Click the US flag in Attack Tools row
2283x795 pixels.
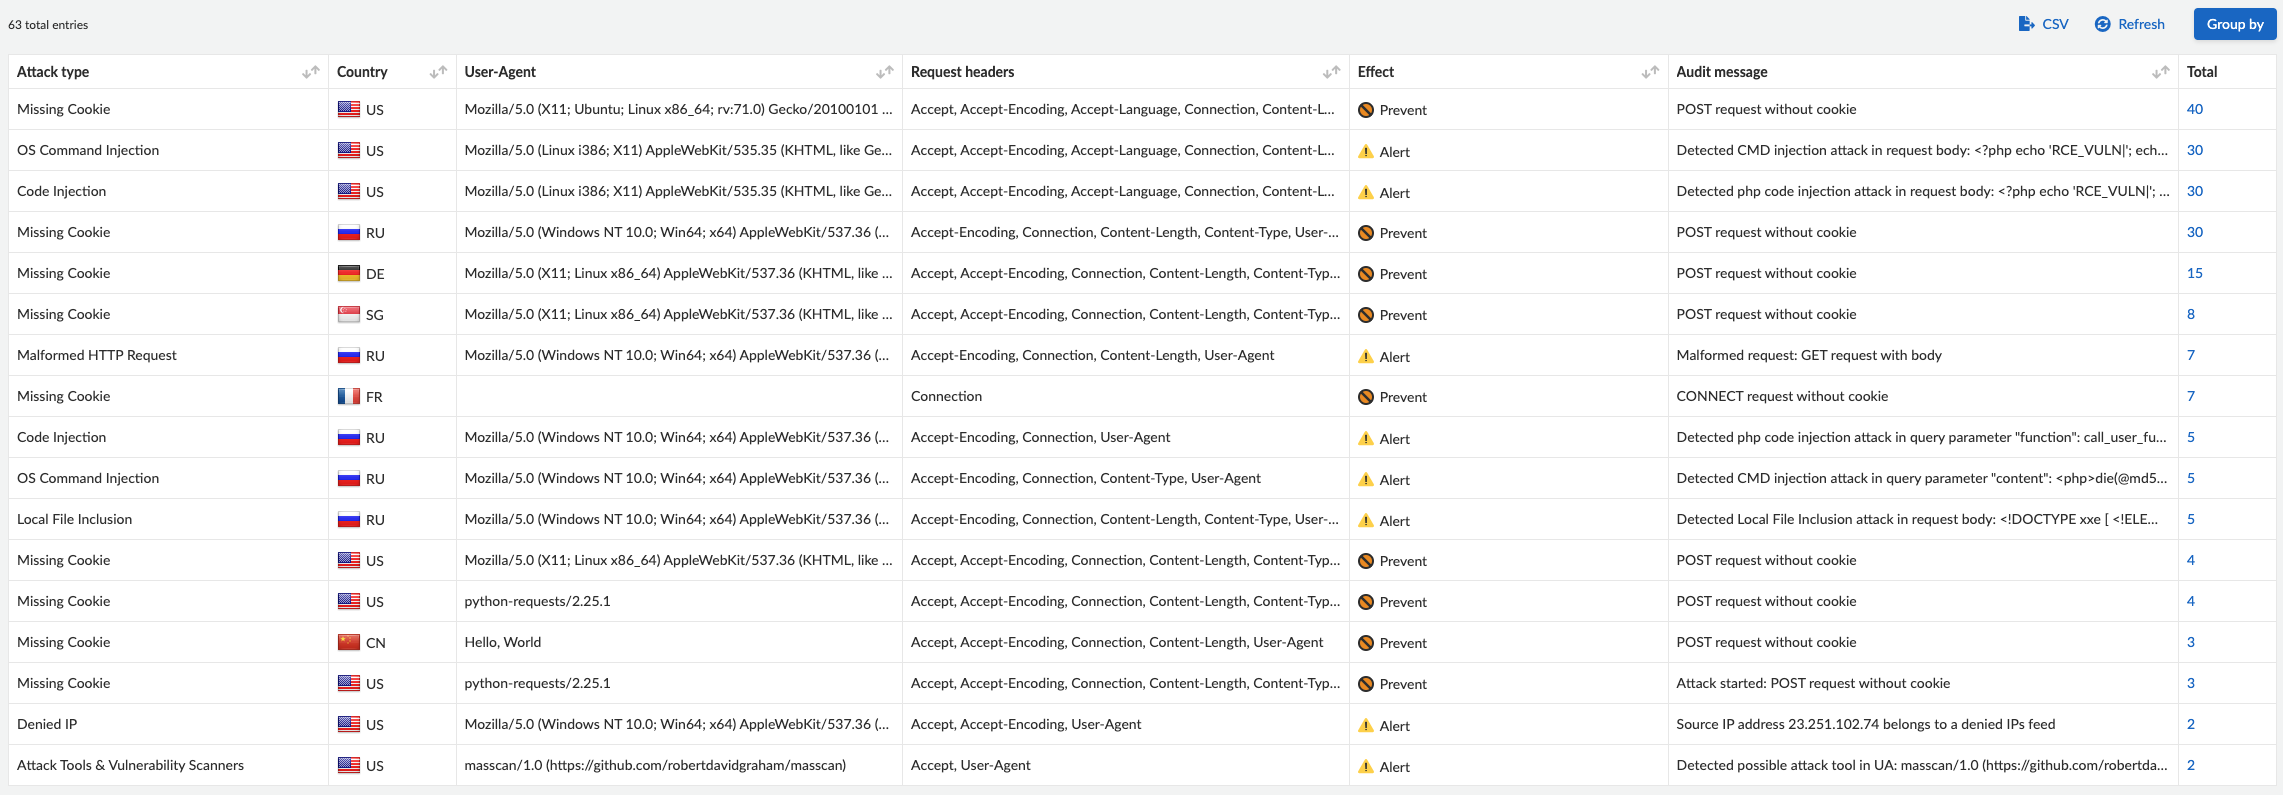click(349, 766)
